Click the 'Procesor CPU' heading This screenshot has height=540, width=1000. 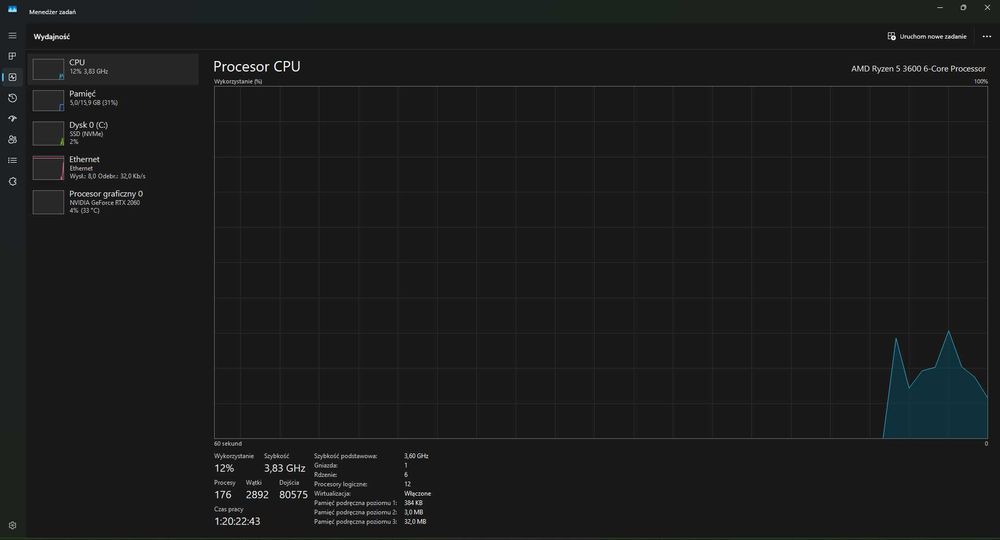point(256,66)
